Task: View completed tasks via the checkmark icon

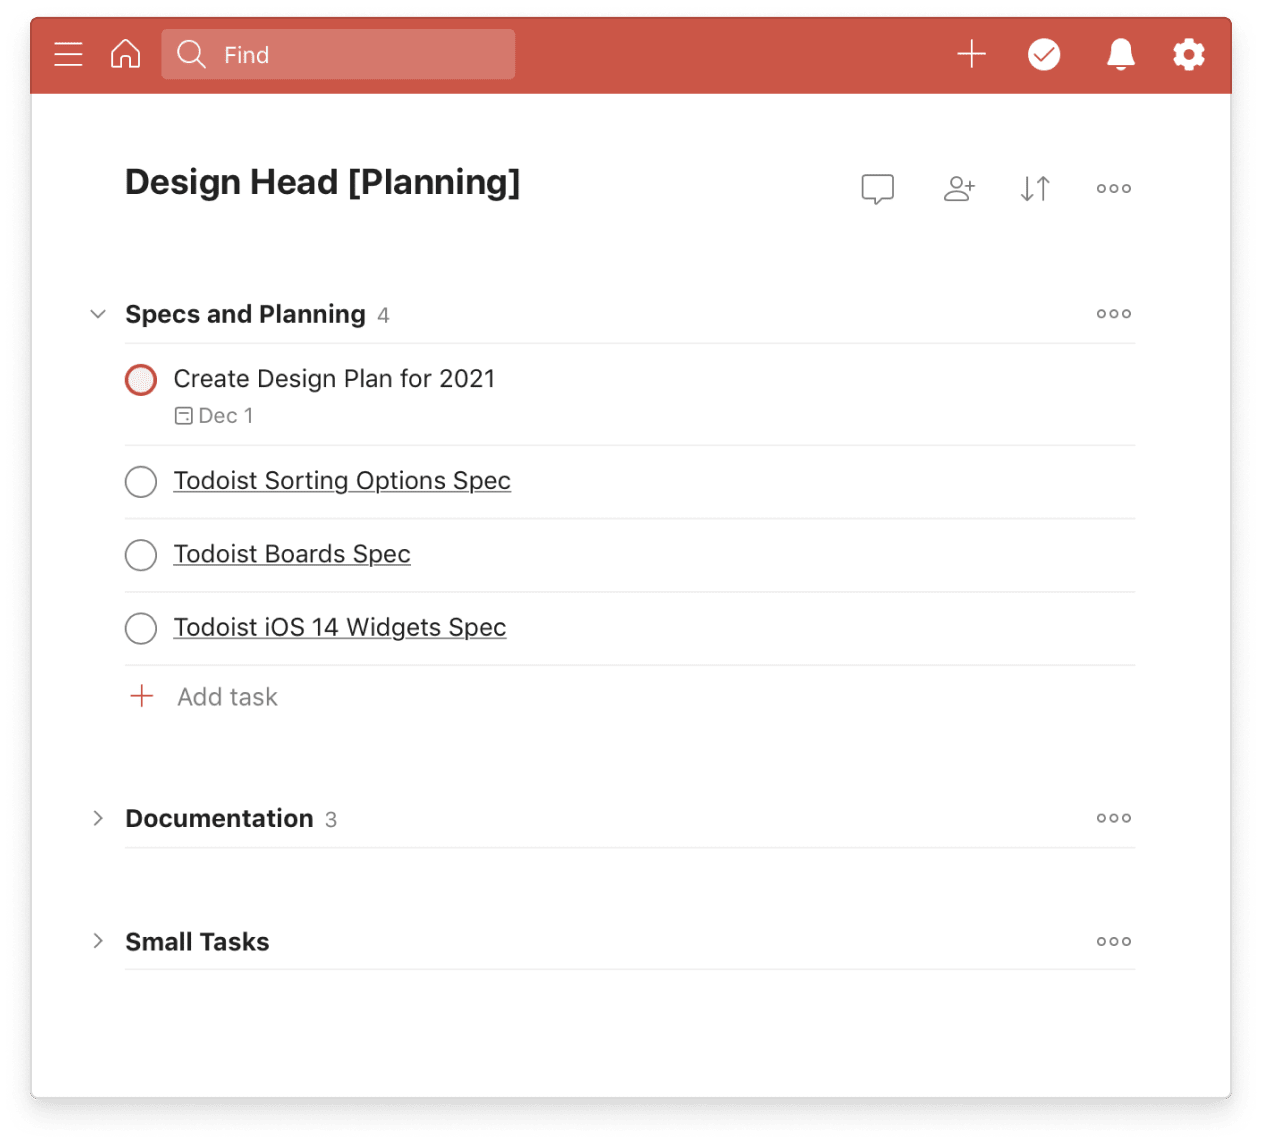Action: pos(1044,54)
